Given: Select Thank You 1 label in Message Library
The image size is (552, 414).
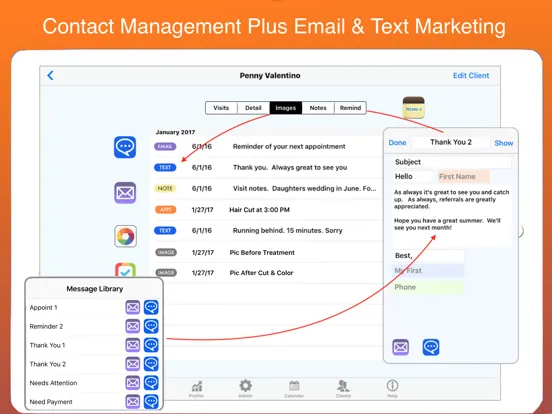Looking at the screenshot, I should [x=47, y=345].
